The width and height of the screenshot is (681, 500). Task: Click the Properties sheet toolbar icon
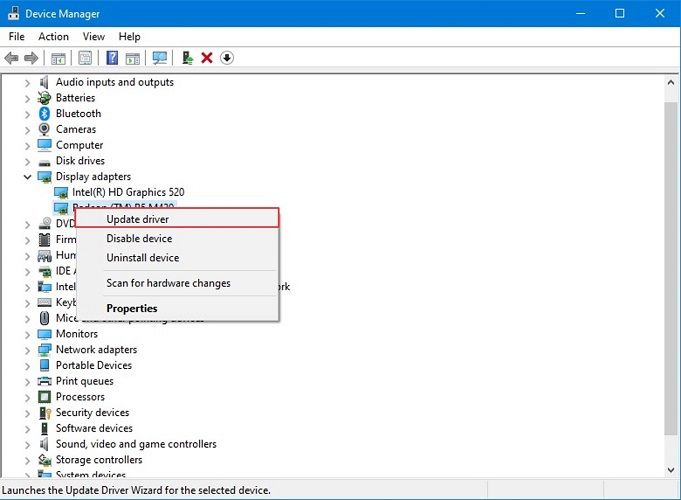pos(85,58)
